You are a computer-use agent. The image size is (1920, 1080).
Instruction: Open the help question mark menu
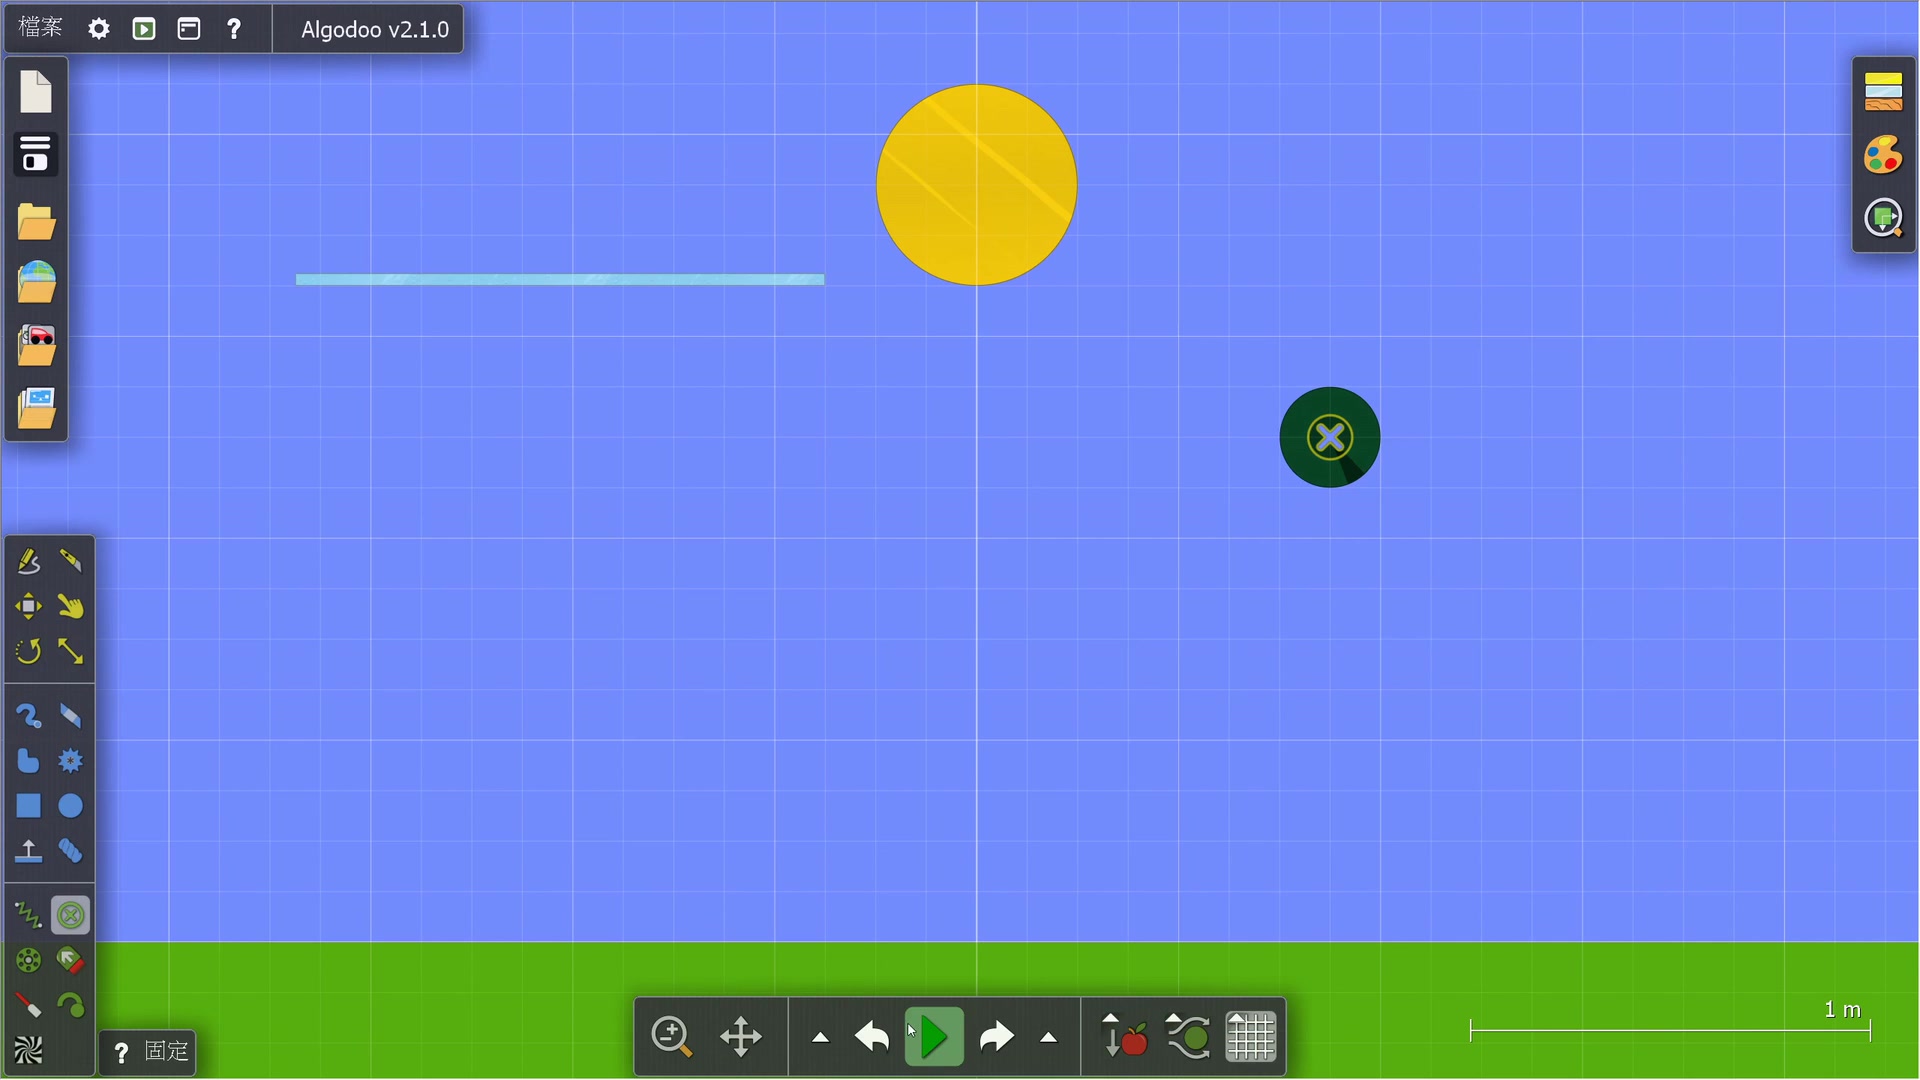pyautogui.click(x=234, y=29)
